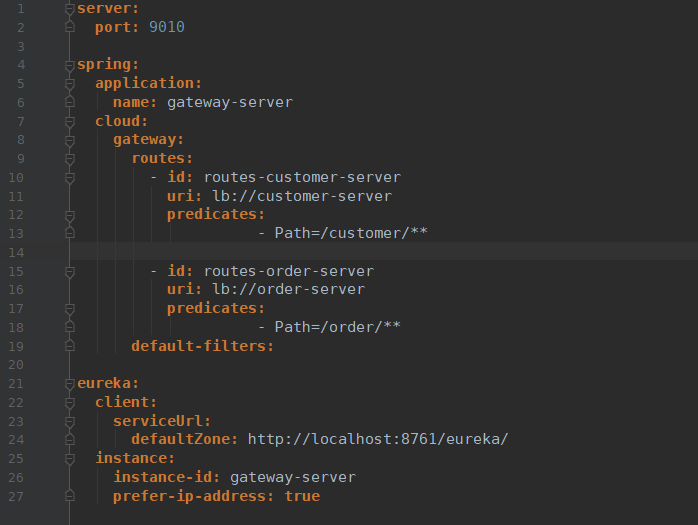The image size is (698, 525).
Task: Click the name value gateway-server
Action: click(230, 102)
